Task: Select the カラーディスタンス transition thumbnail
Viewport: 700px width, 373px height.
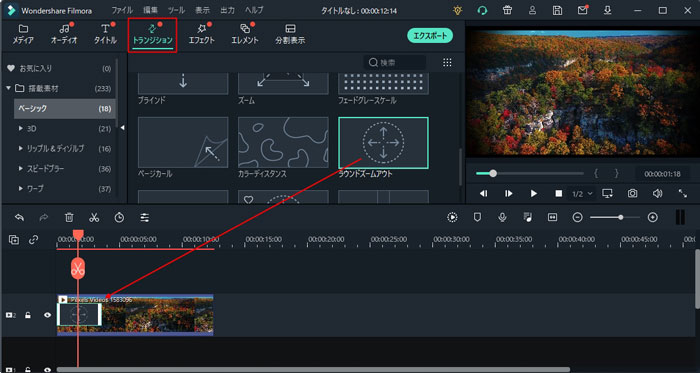Action: pos(283,142)
